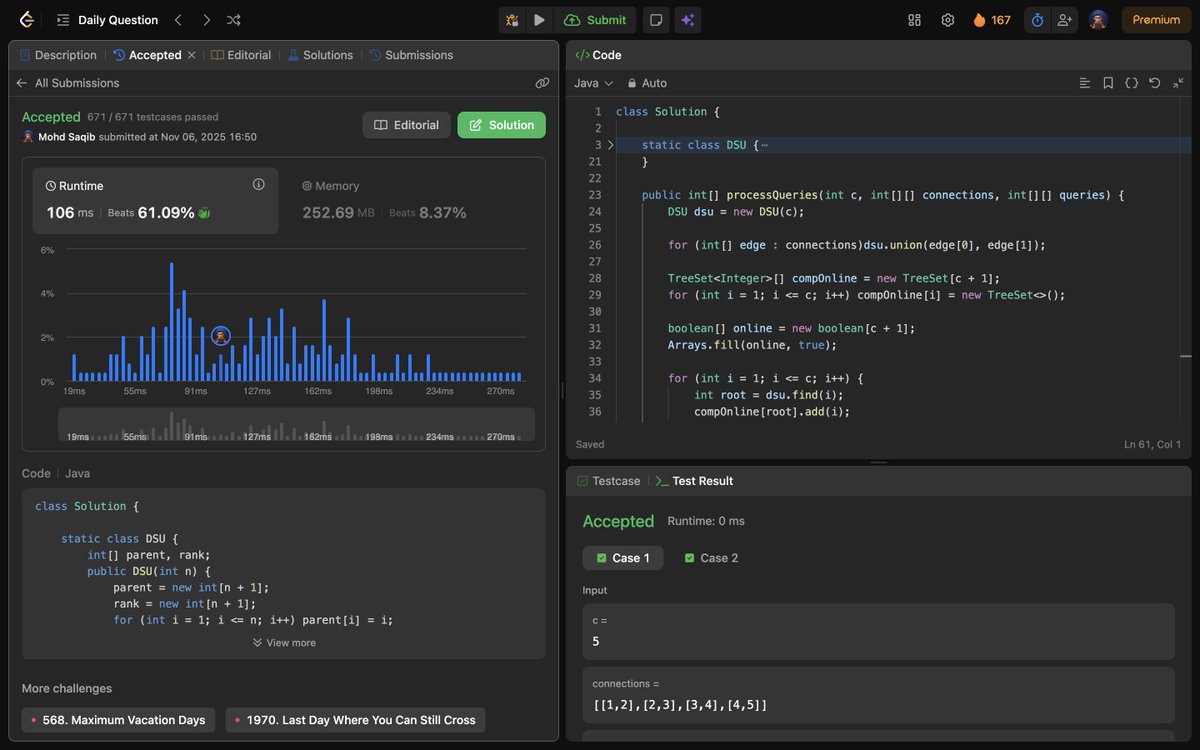Submit the solution
This screenshot has width=1200, height=750.
(x=595, y=20)
